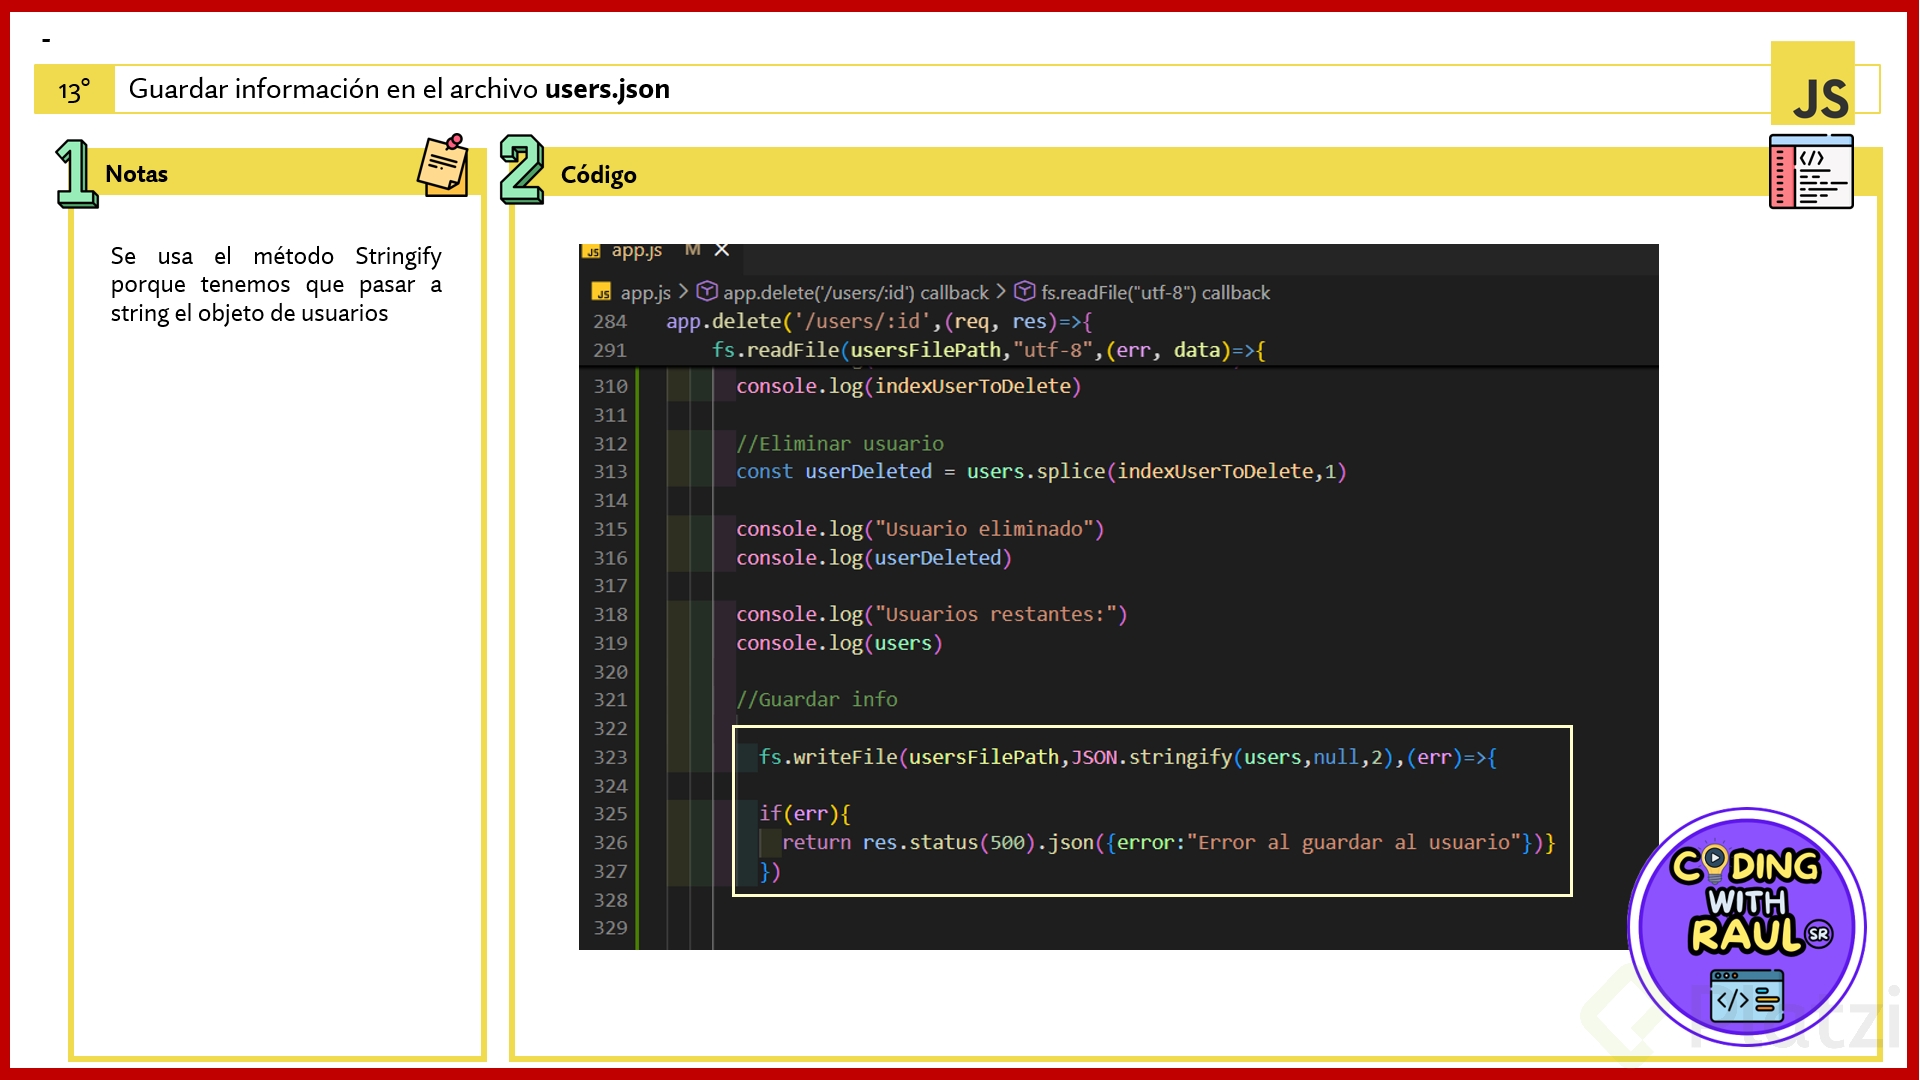The width and height of the screenshot is (1920, 1080).
Task: Click the fs.readFile("utf-8") callback breadcrumb
Action: tap(1155, 292)
